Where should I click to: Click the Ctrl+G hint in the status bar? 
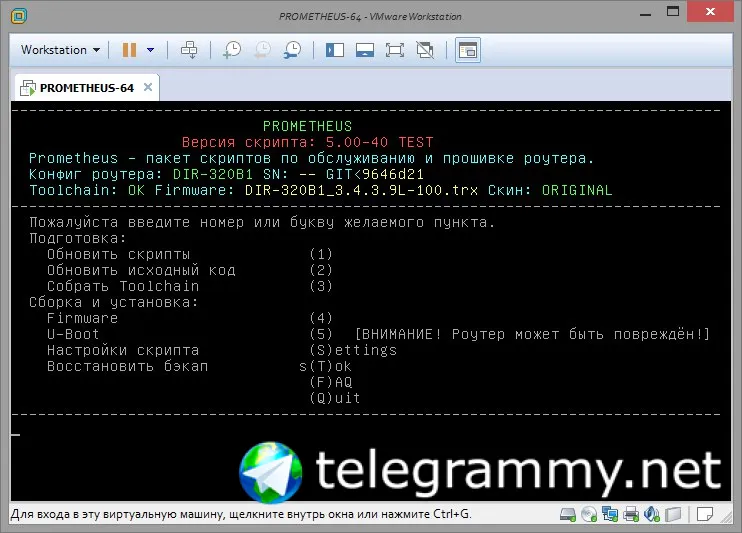452,514
